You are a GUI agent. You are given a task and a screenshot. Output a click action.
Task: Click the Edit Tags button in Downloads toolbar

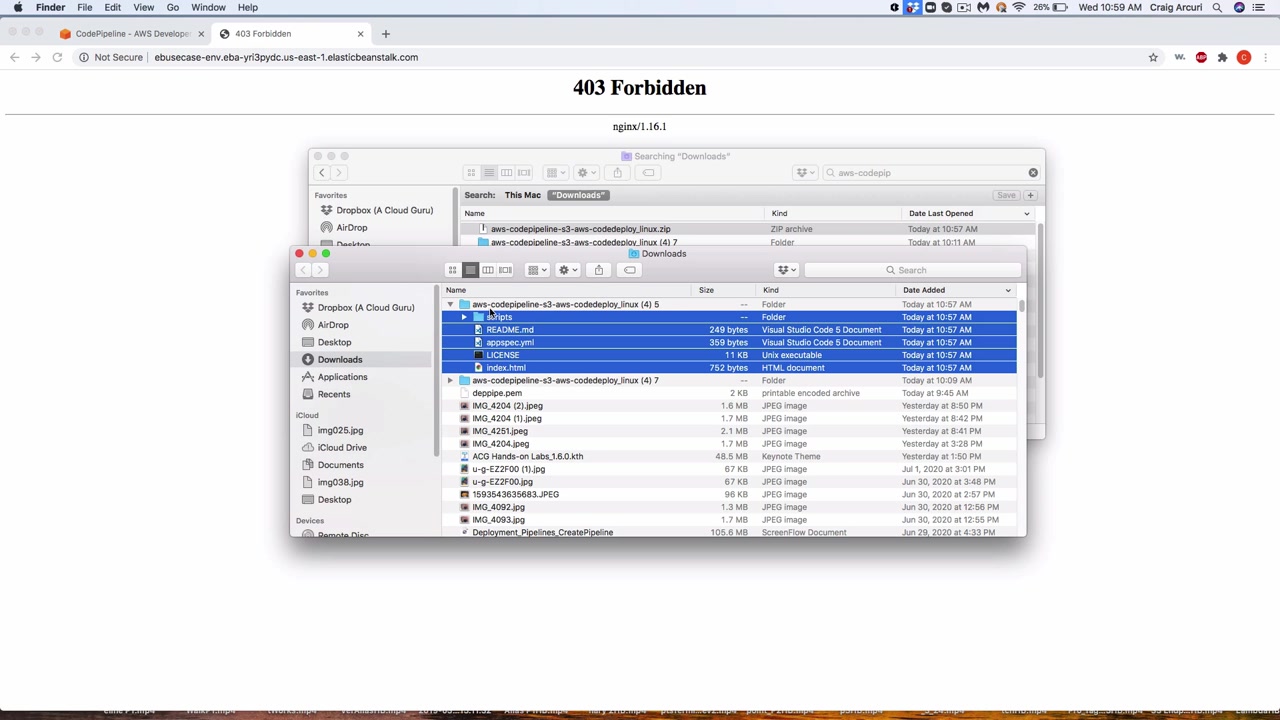pos(630,270)
